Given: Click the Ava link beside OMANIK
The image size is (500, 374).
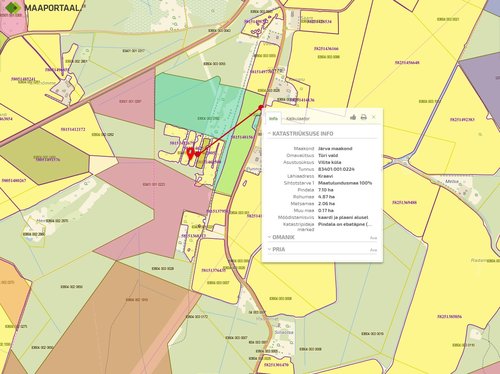Looking at the screenshot, I should click(373, 238).
